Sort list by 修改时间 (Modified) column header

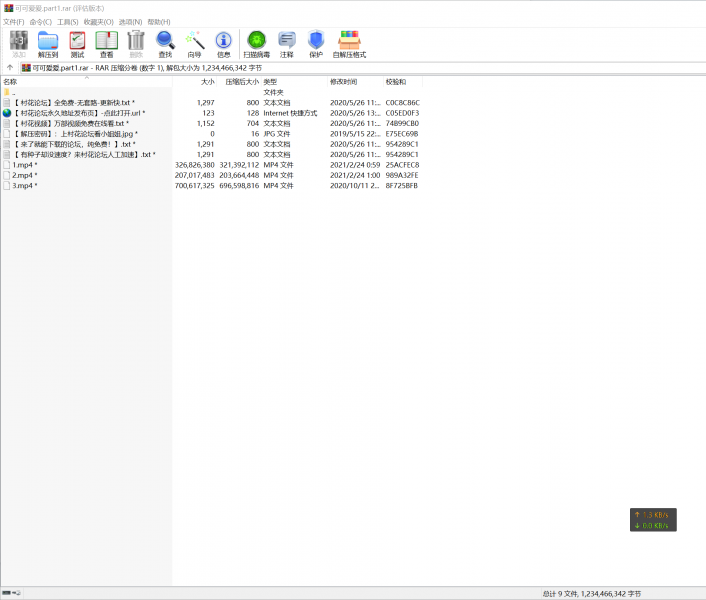pyautogui.click(x=343, y=81)
